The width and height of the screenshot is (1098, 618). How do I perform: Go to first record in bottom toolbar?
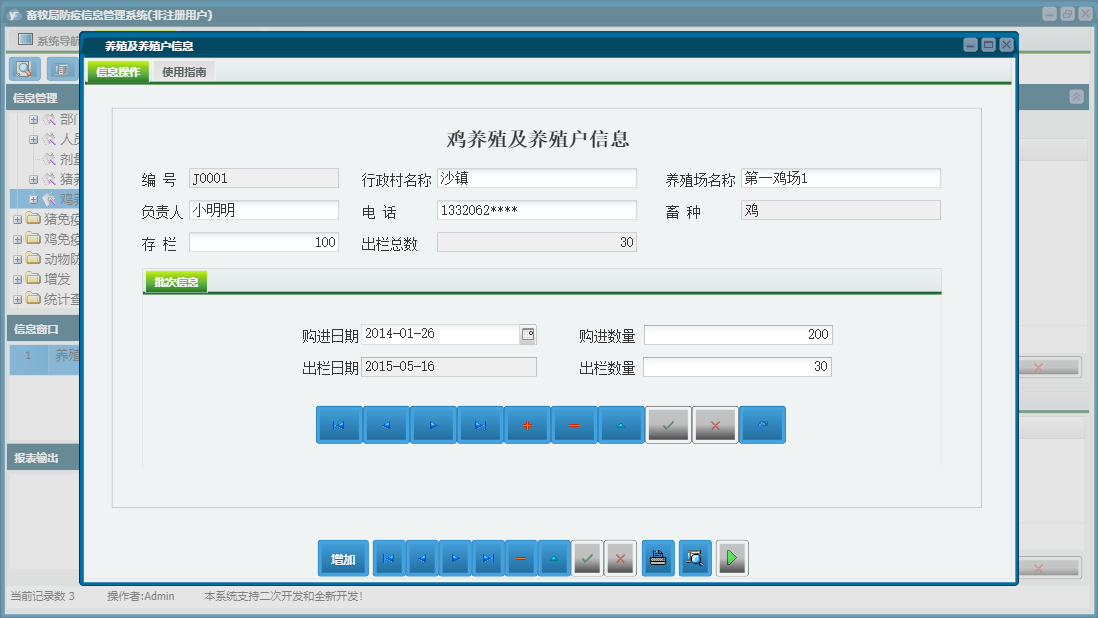[x=389, y=559]
